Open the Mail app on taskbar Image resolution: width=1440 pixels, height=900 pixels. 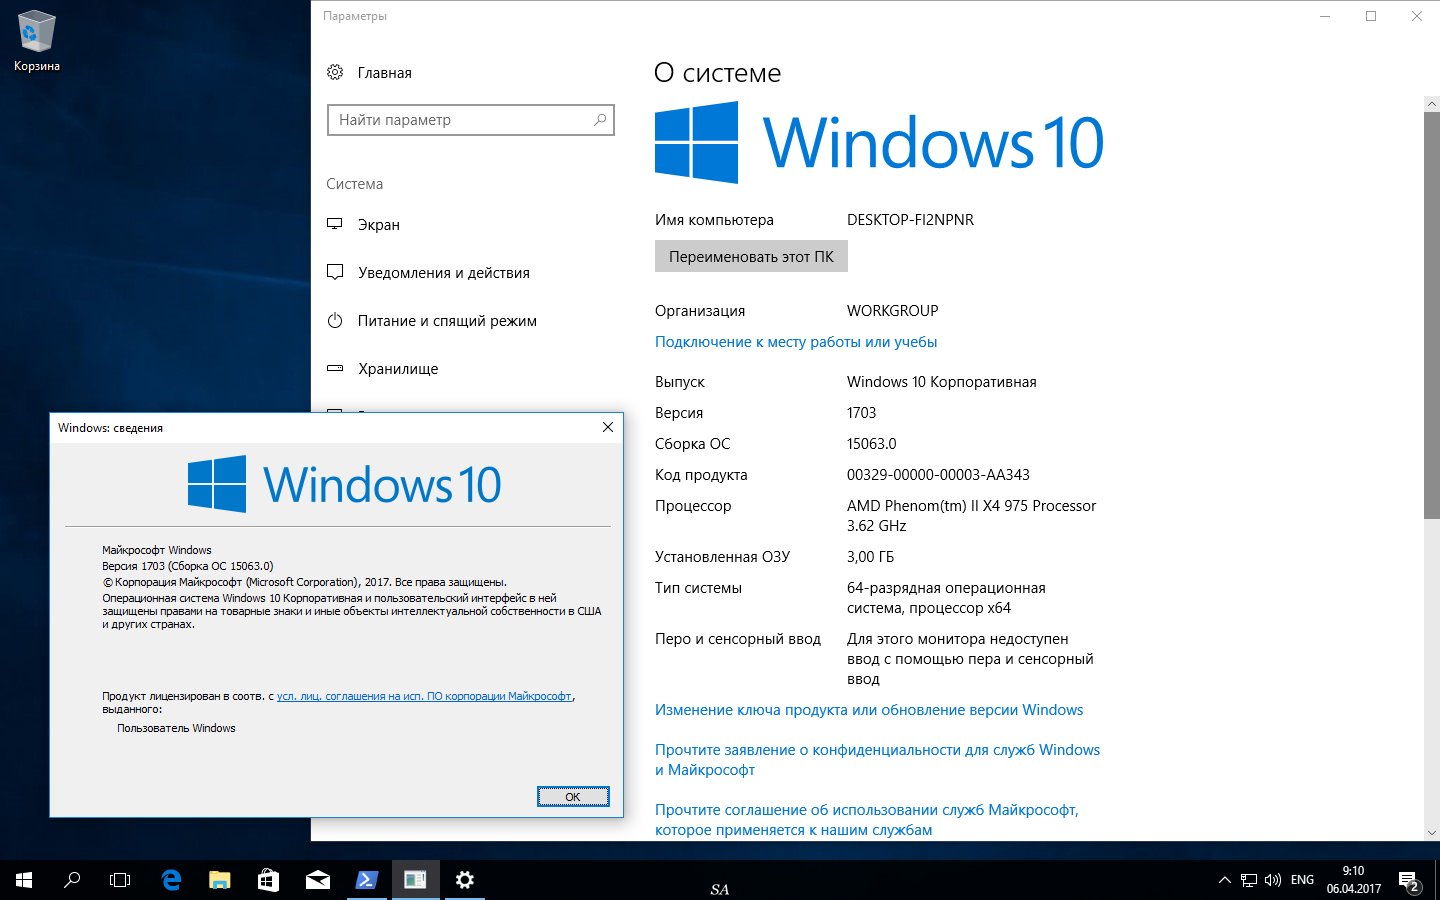click(317, 880)
